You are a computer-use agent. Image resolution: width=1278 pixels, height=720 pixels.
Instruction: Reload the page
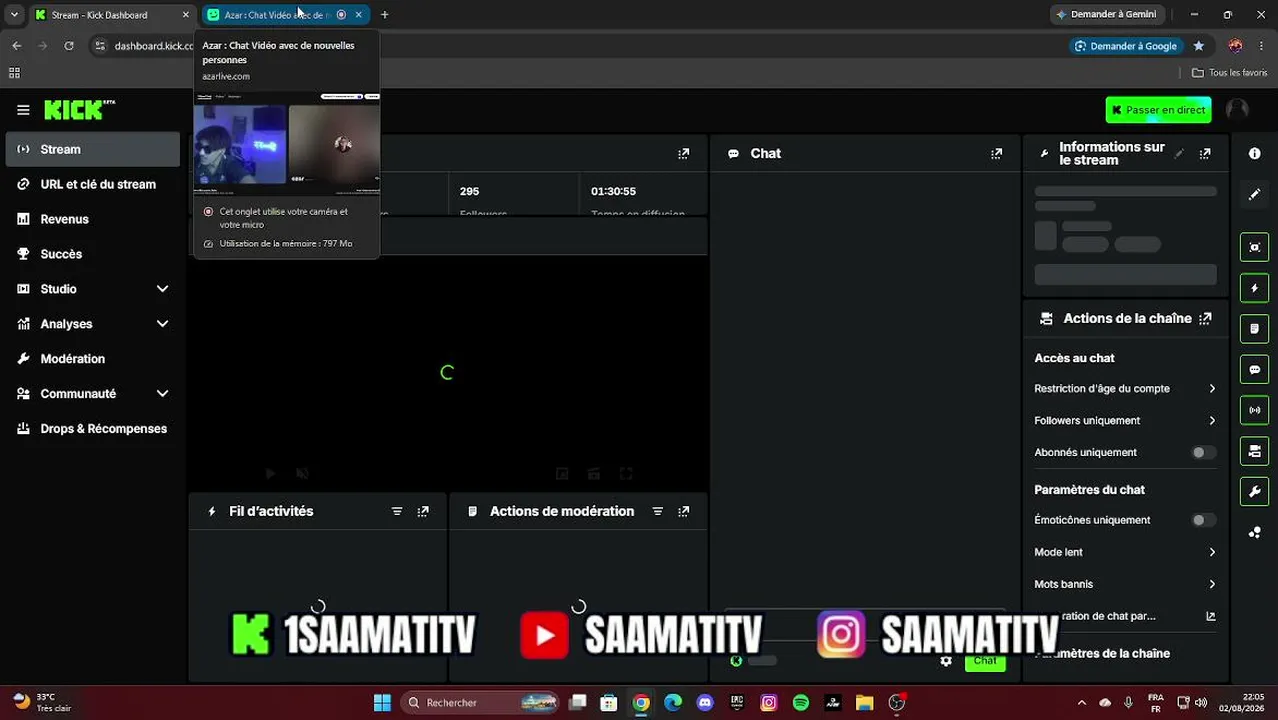[68, 46]
